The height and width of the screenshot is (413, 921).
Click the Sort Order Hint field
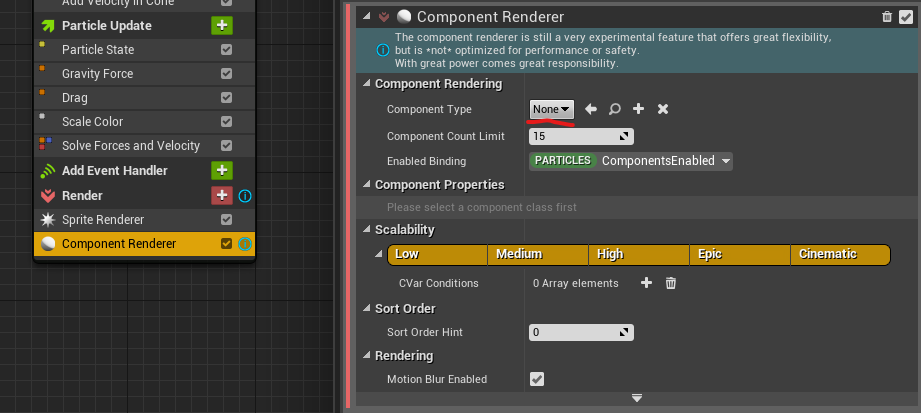click(581, 333)
